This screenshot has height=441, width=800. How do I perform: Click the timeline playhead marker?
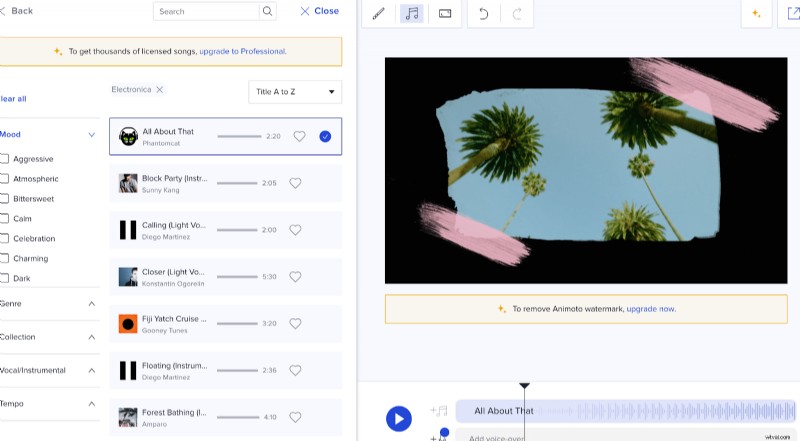coord(524,386)
